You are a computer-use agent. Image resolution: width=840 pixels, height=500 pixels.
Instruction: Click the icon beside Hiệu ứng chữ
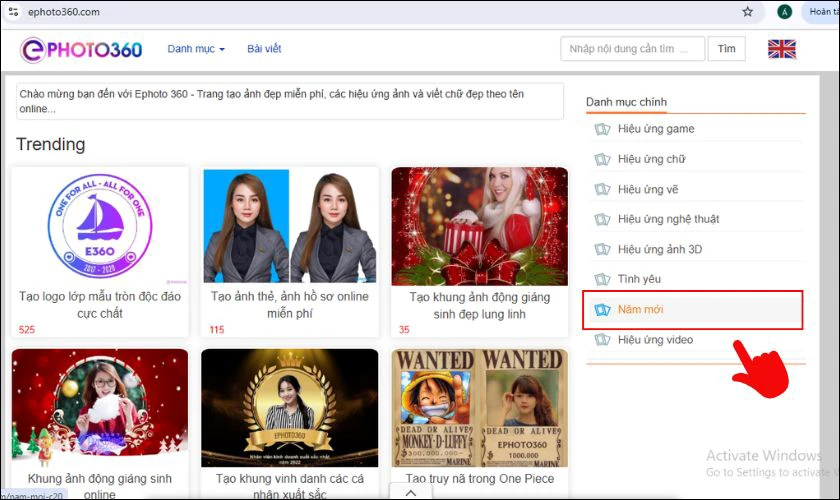(x=602, y=159)
